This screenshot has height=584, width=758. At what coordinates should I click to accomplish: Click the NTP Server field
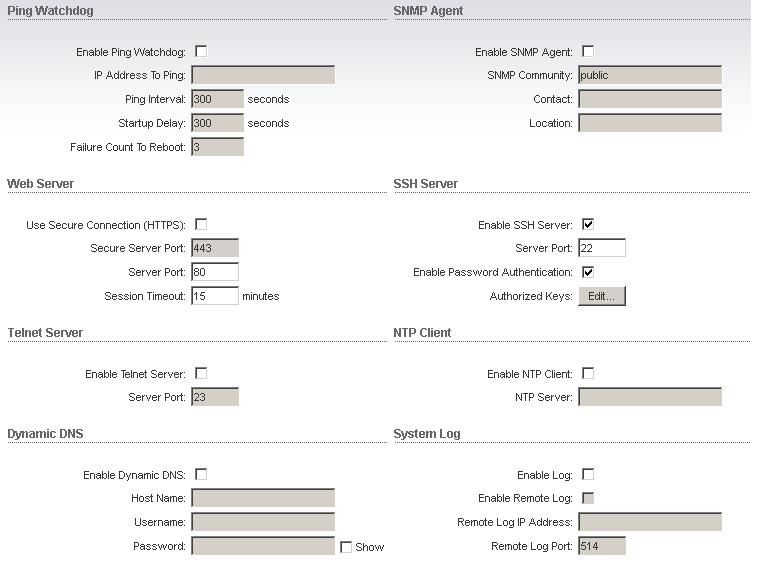click(x=649, y=397)
